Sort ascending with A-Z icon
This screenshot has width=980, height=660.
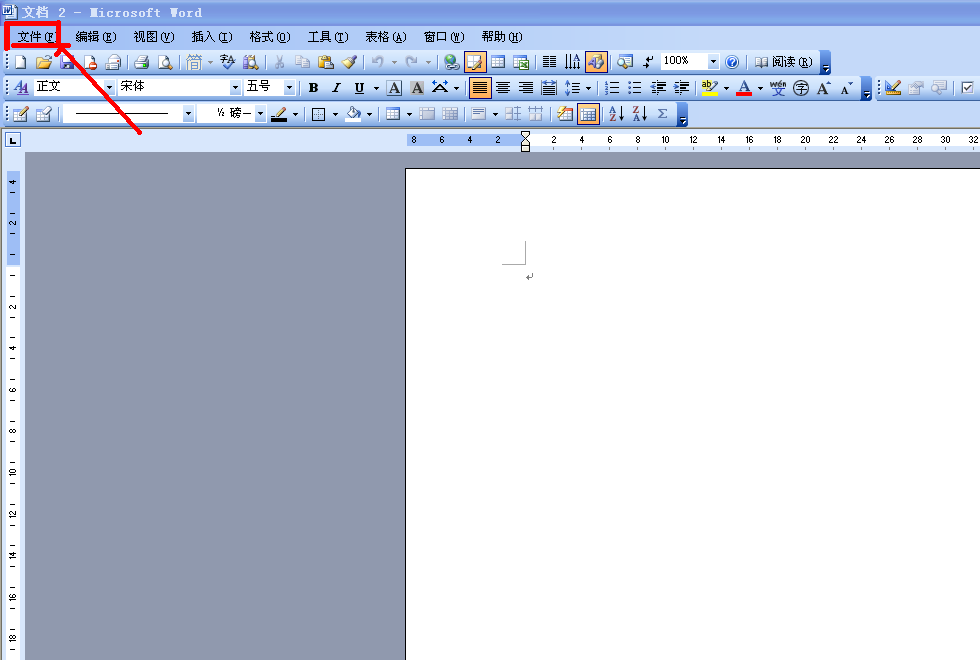pos(616,114)
